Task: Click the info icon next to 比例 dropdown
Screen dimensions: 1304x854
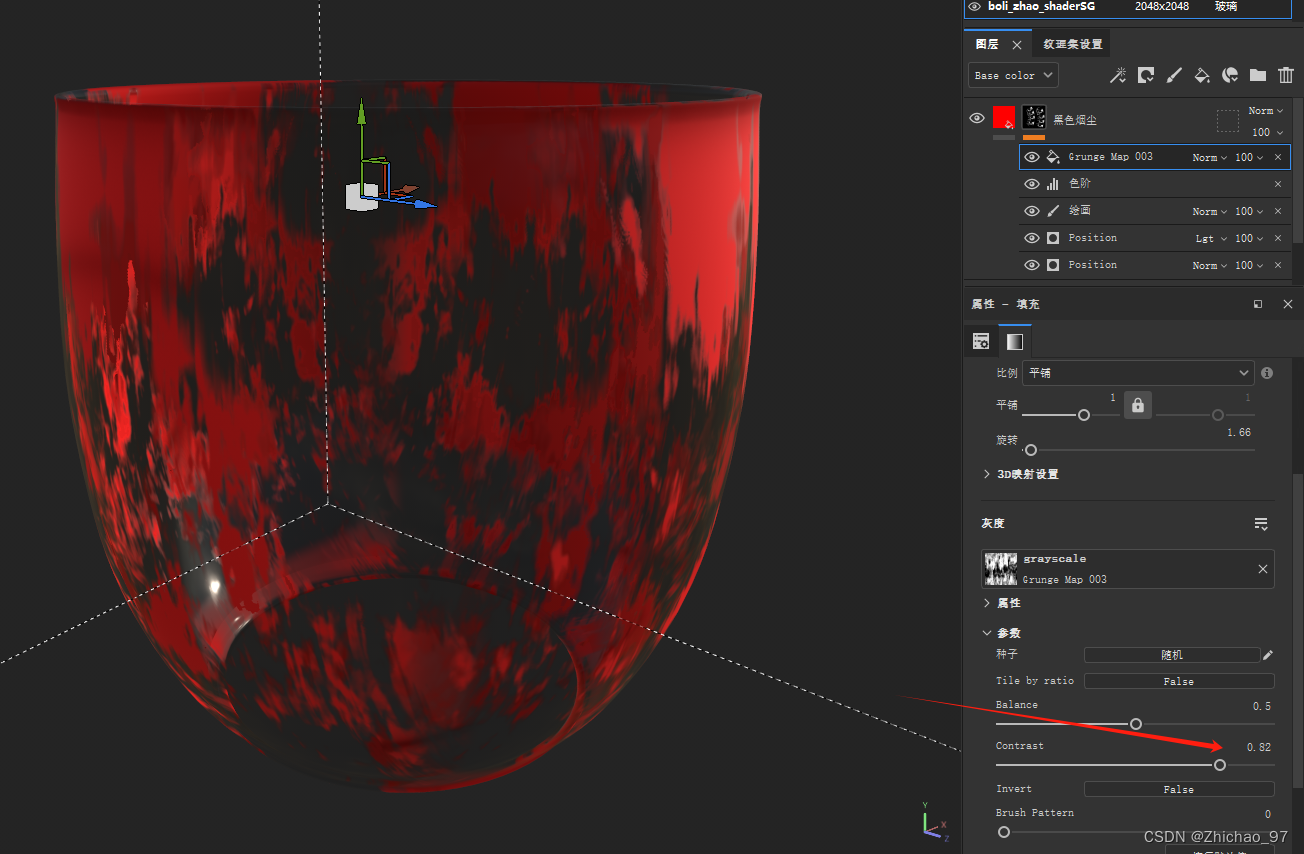Action: click(x=1267, y=373)
